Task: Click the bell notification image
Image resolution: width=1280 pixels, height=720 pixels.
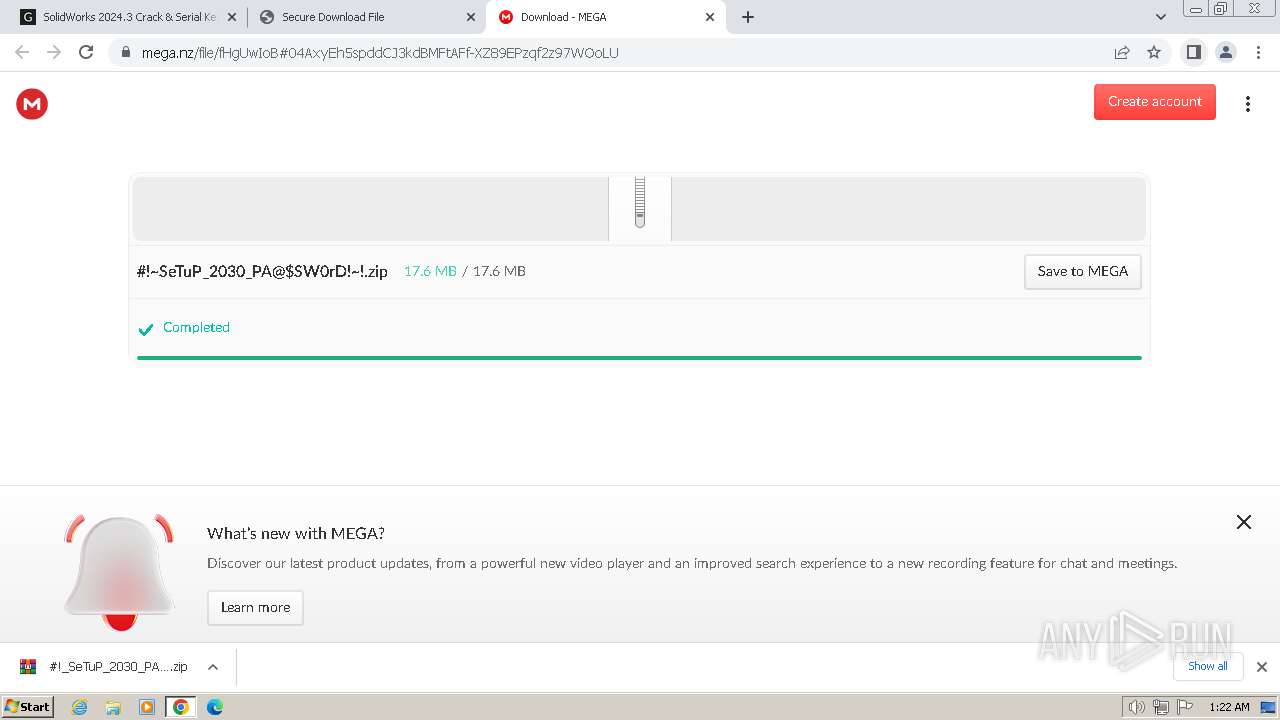Action: 119,573
